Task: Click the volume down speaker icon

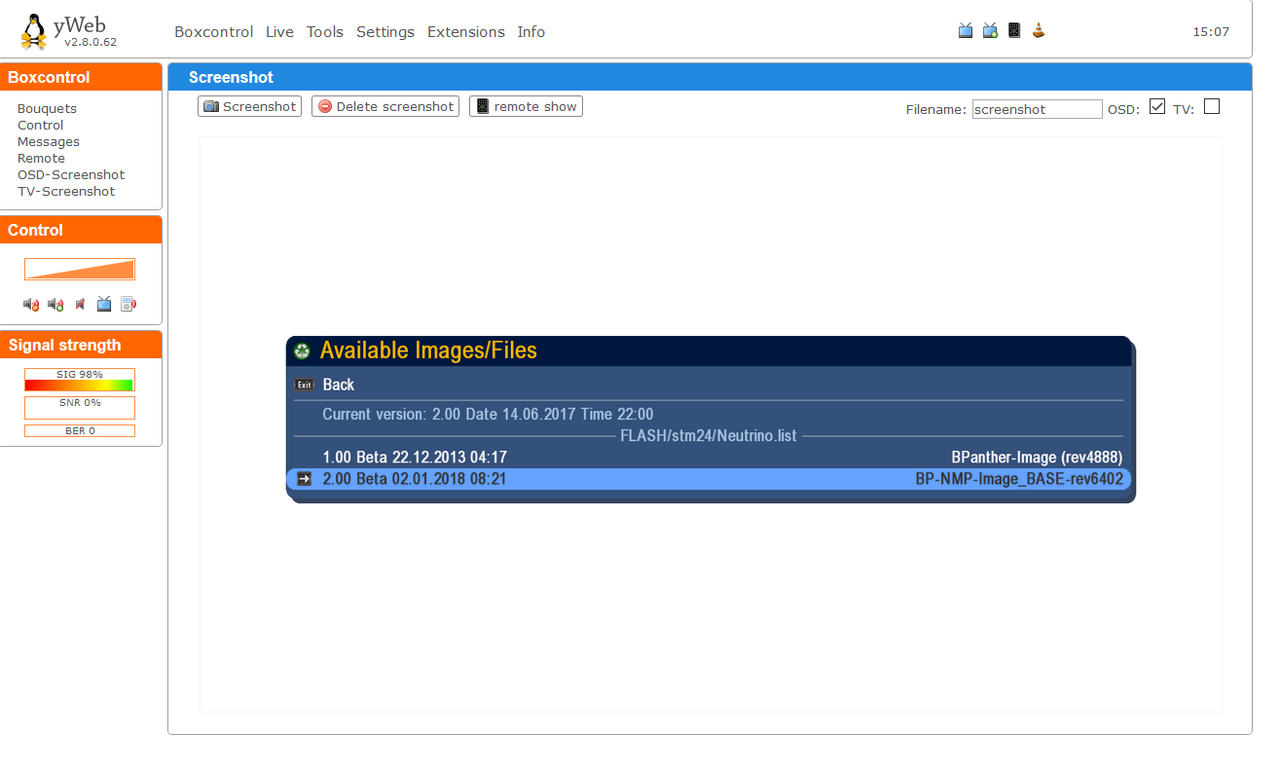Action: coord(31,304)
